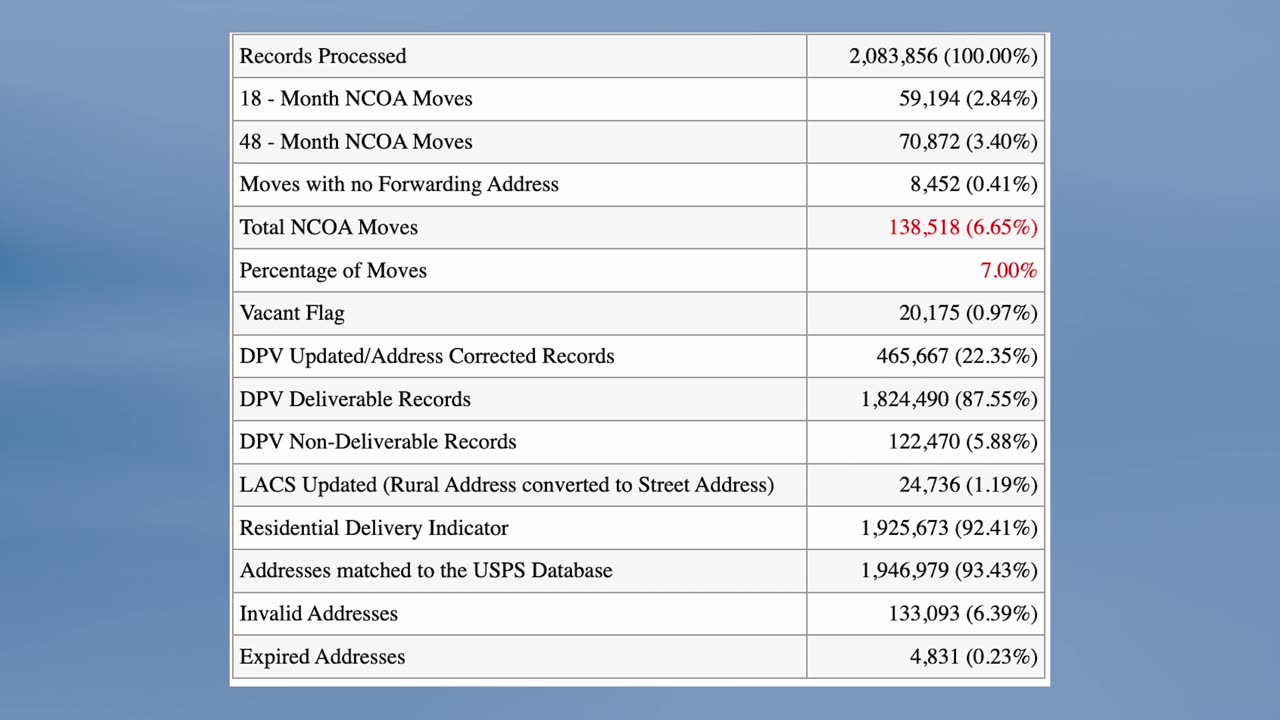This screenshot has height=720, width=1280.
Task: Select the red 138,518 (6.65%) total value
Action: point(962,228)
